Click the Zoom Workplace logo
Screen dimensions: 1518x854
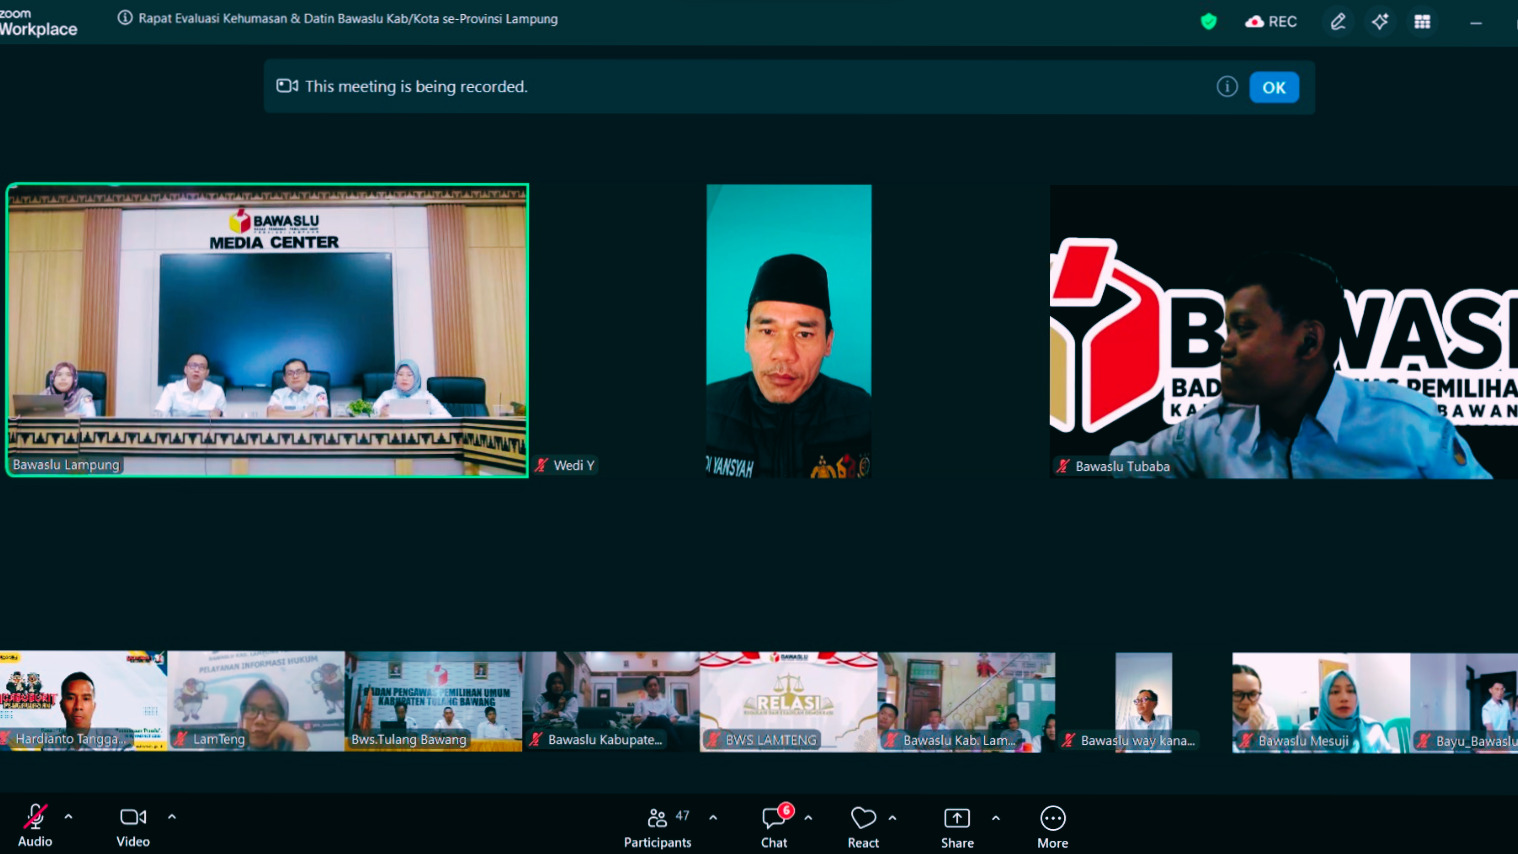[x=38, y=22]
